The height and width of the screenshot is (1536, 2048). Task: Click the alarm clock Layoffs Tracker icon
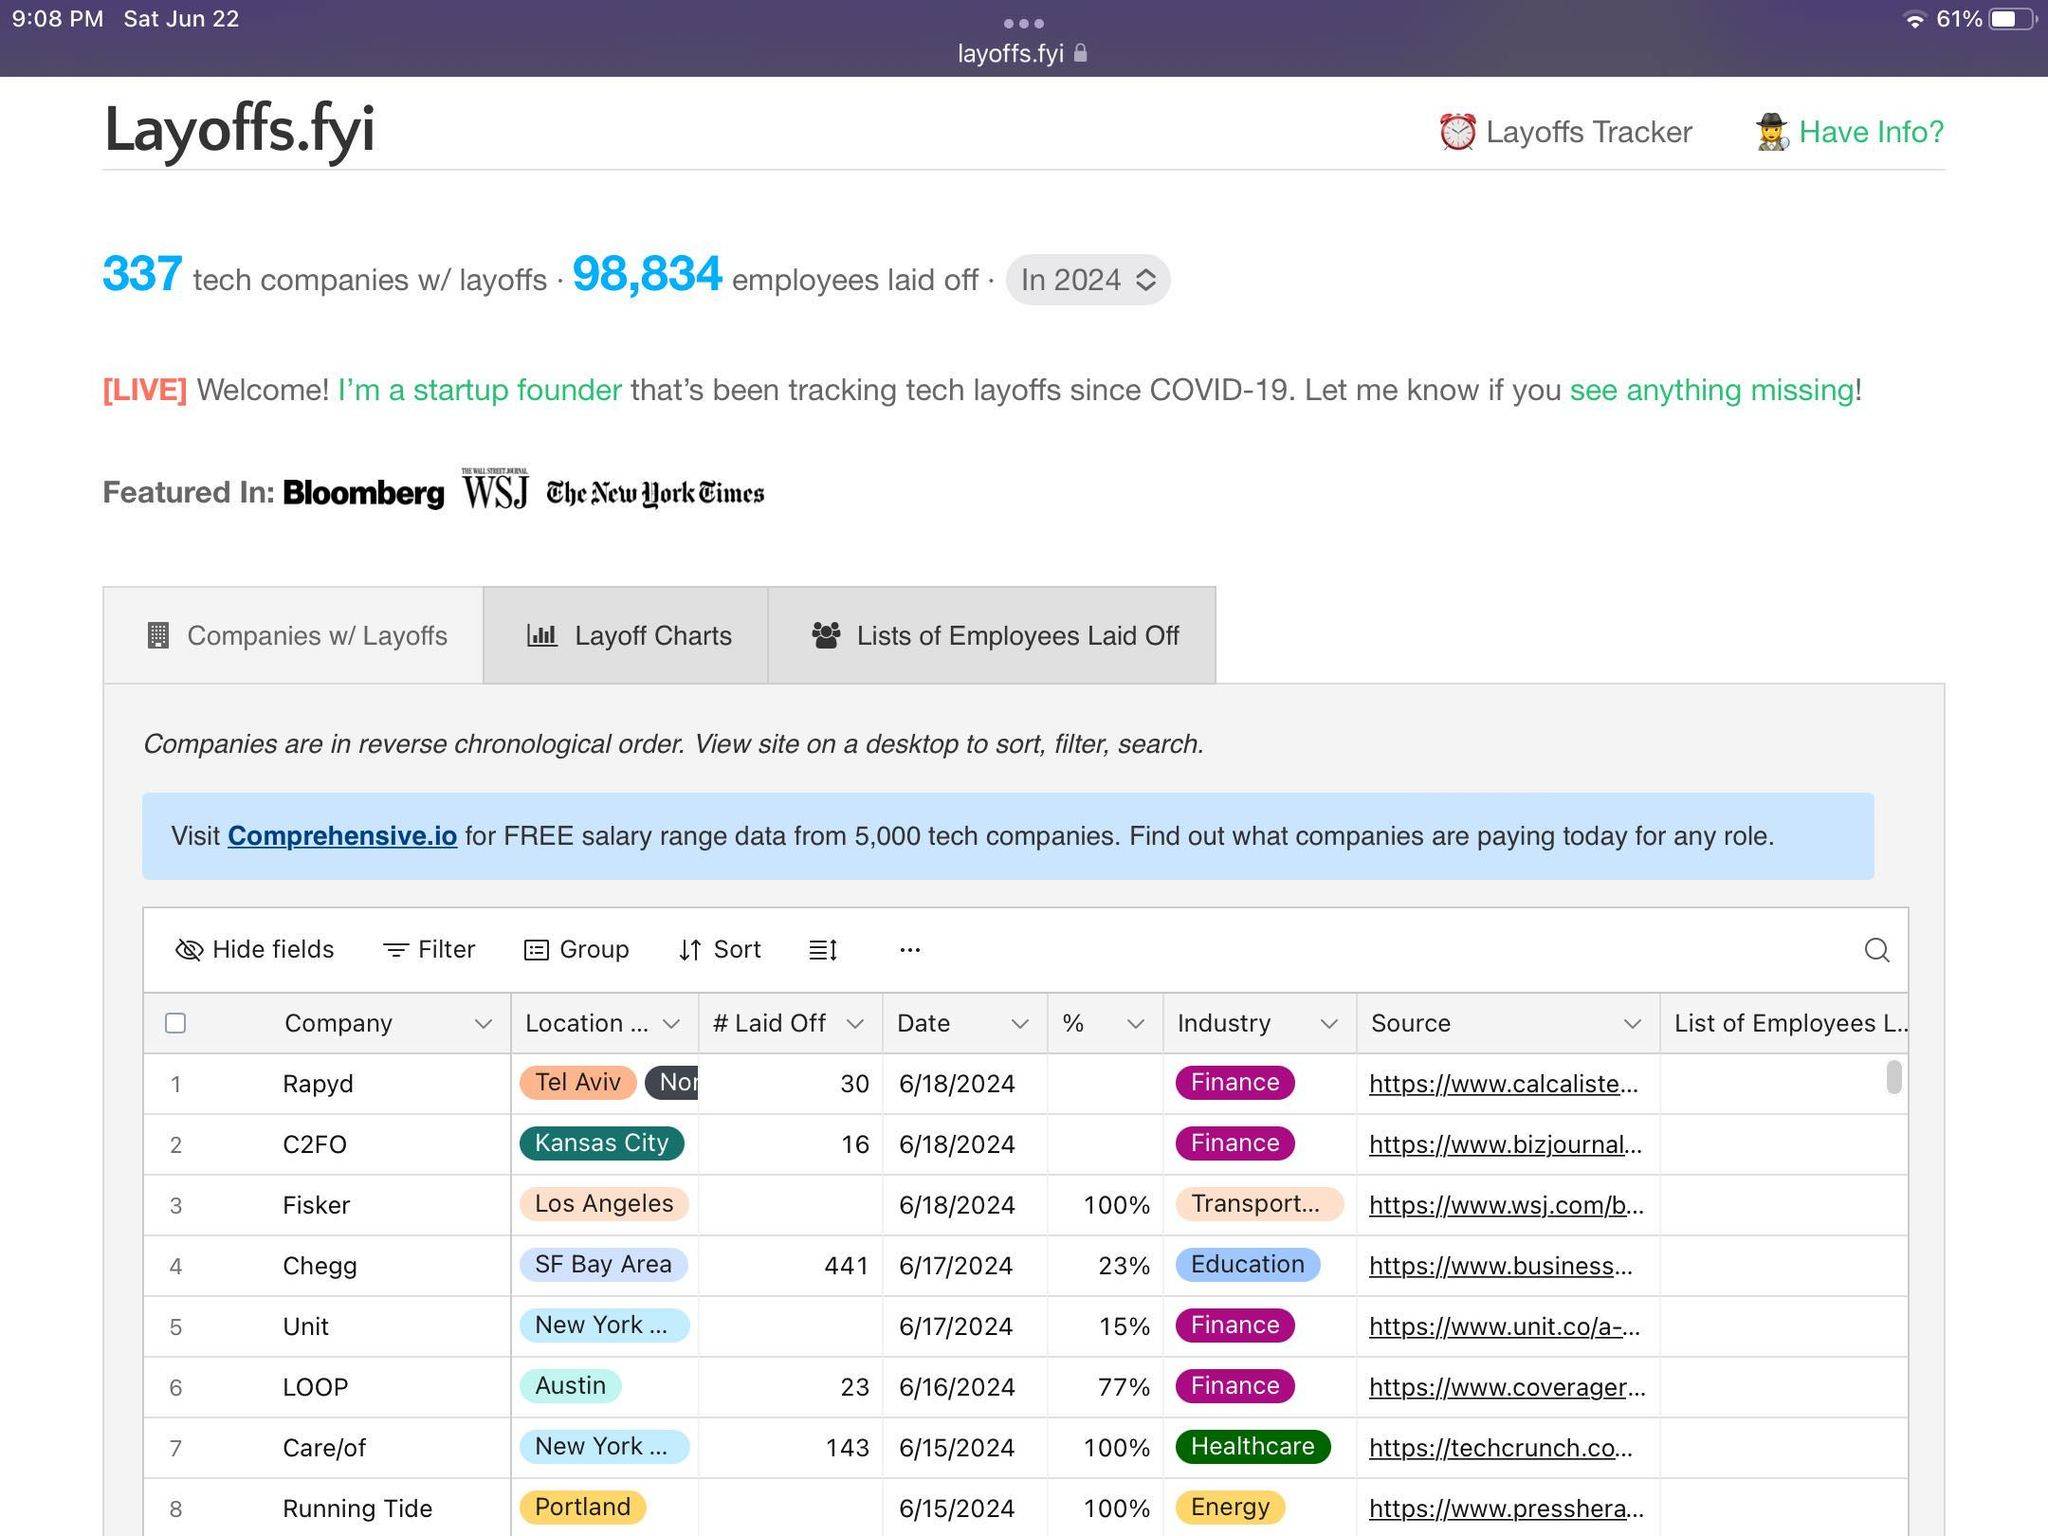coord(1457,132)
